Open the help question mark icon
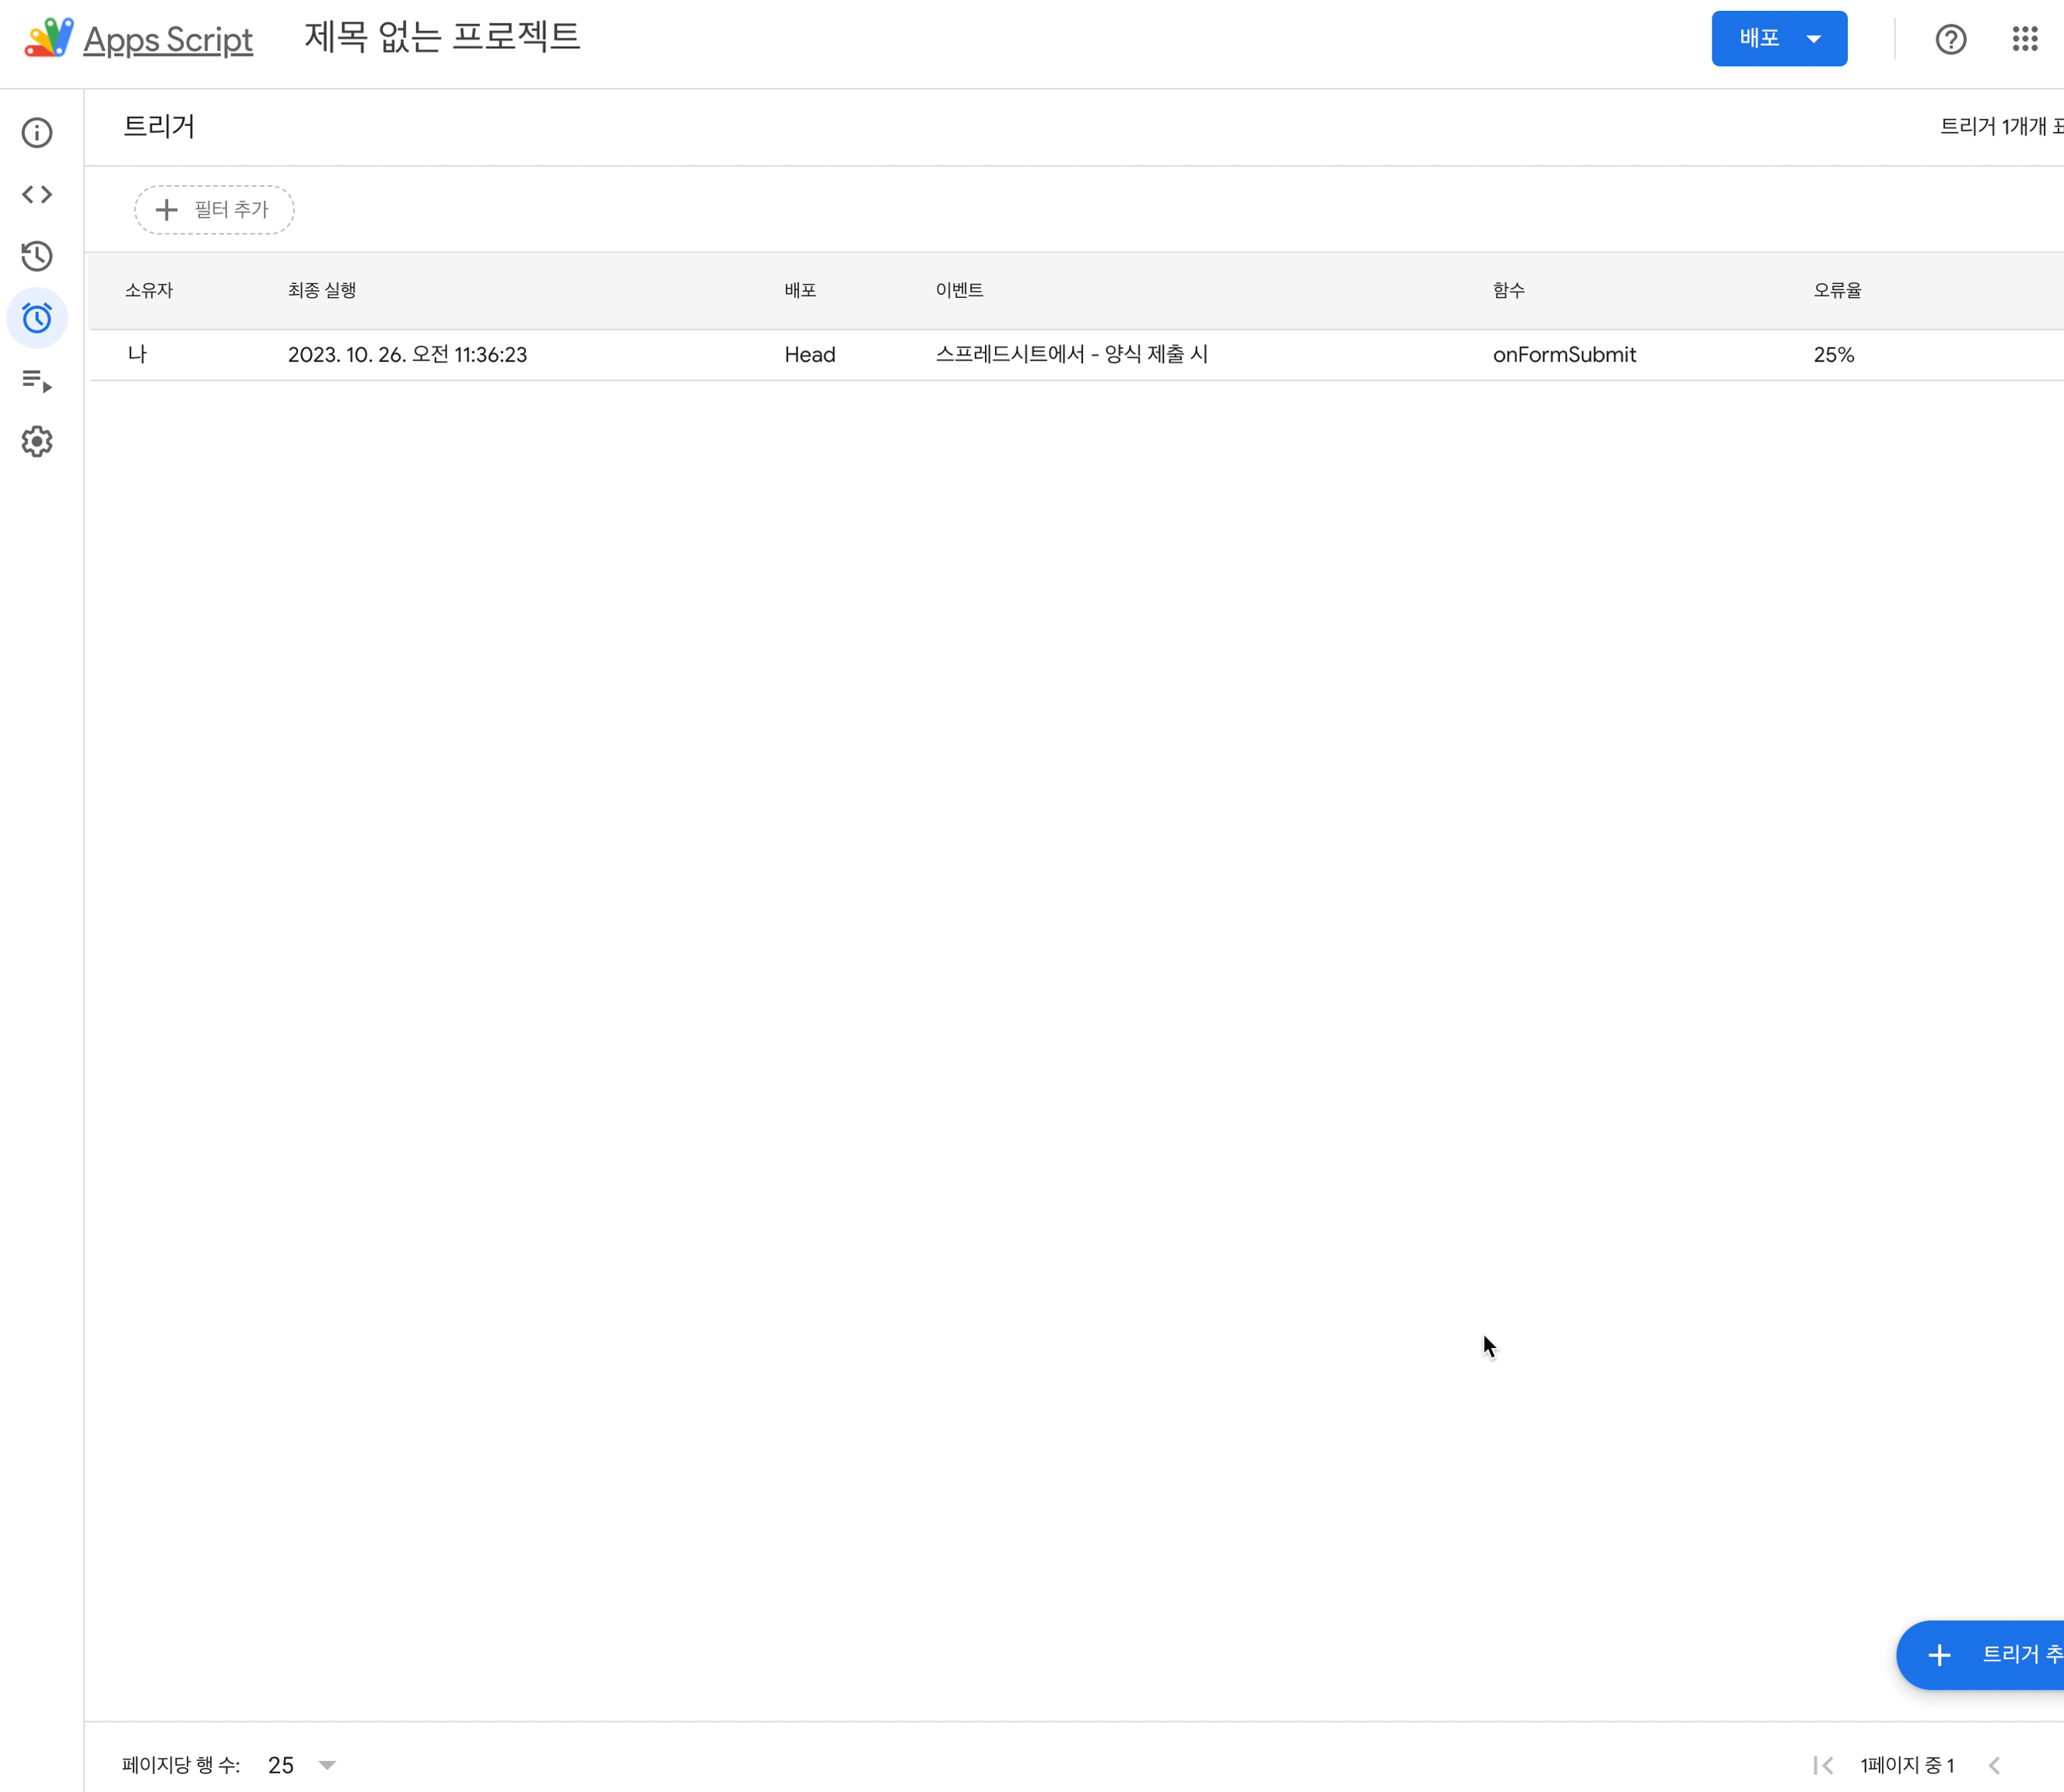Image resolution: width=2064 pixels, height=1792 pixels. (1951, 39)
